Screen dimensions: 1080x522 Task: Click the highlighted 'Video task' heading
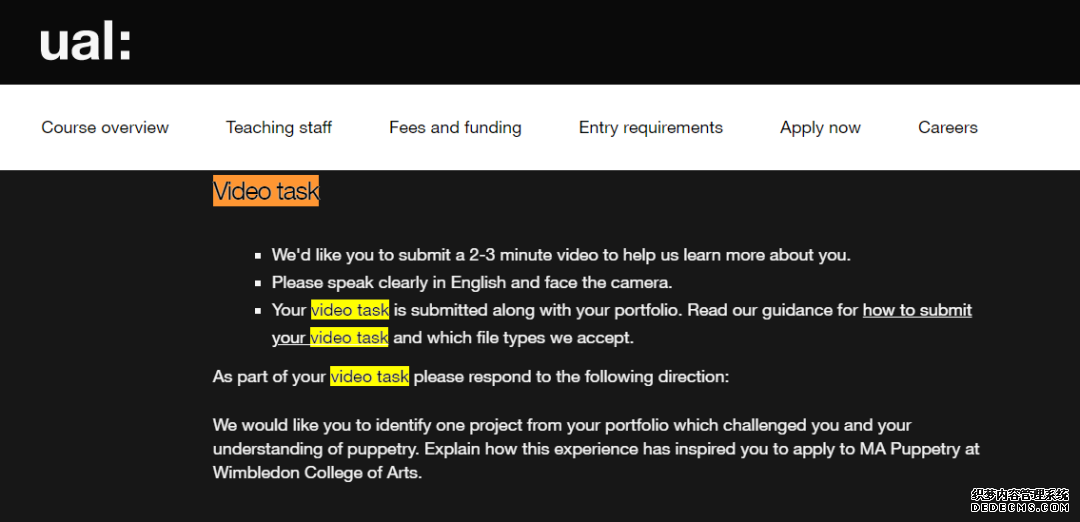266,191
